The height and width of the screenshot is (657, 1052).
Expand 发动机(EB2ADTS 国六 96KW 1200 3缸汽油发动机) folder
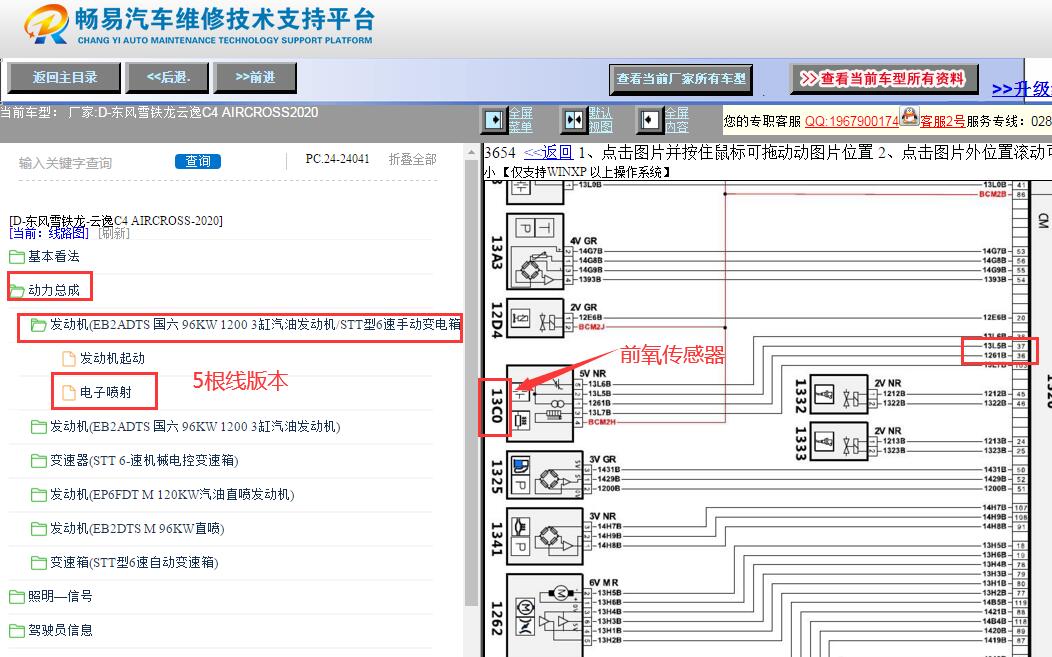tap(195, 427)
